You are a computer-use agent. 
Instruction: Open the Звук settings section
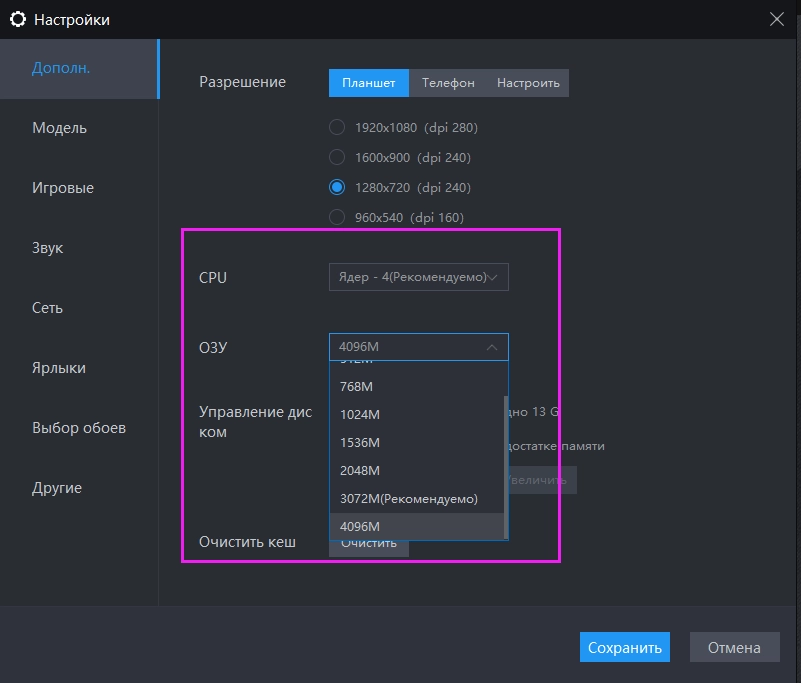46,248
